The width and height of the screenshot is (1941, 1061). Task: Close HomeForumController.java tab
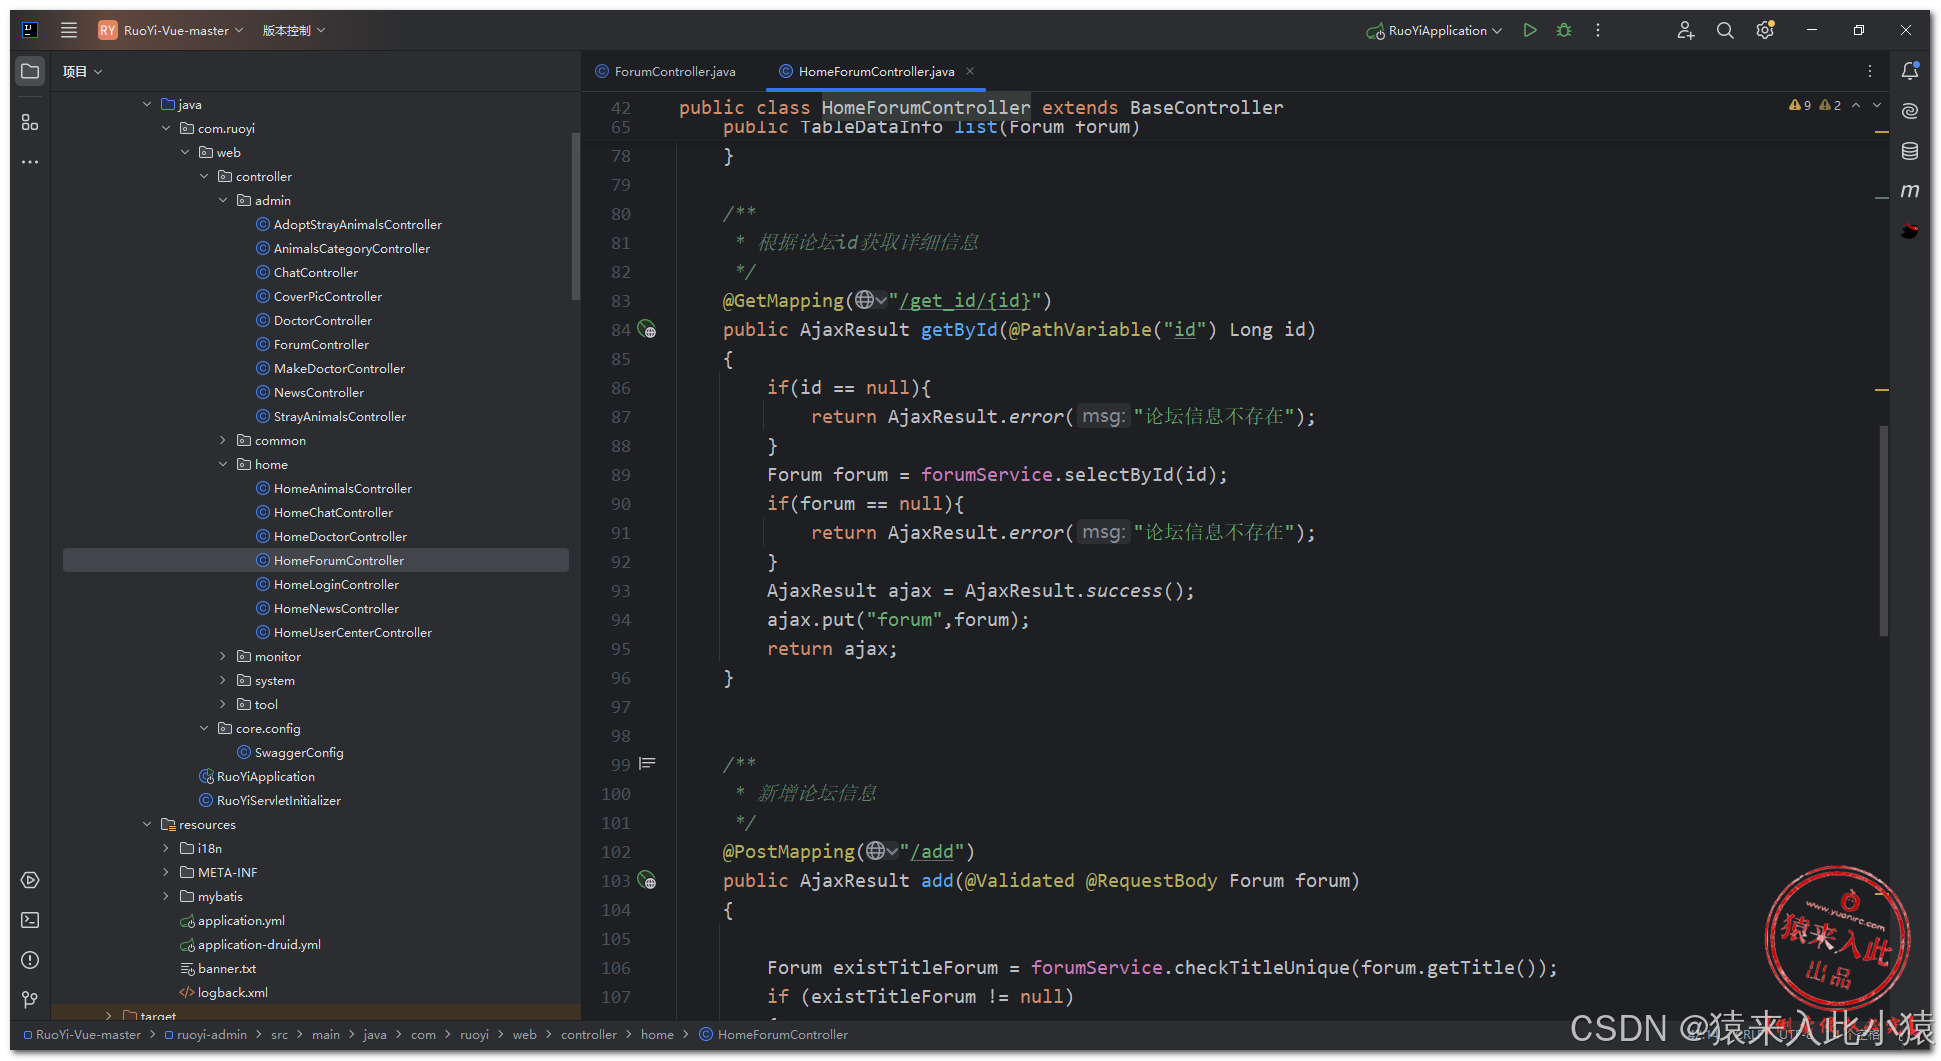pos(970,71)
